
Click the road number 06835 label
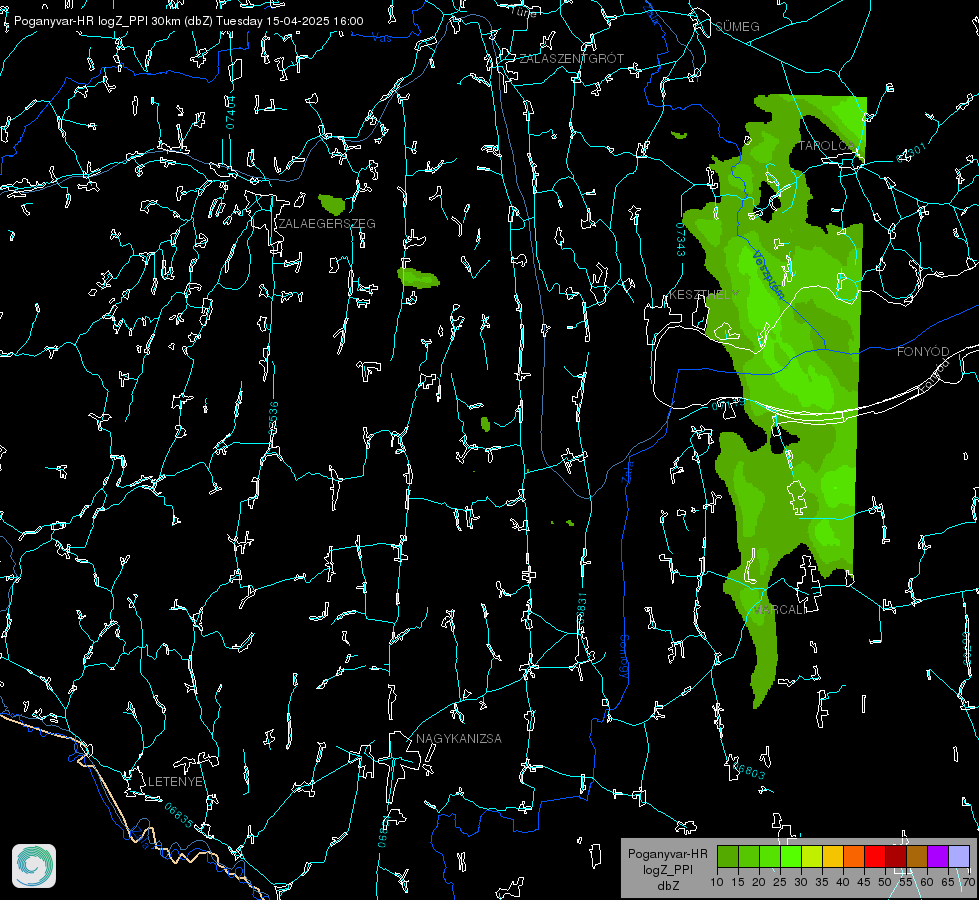coord(179,815)
